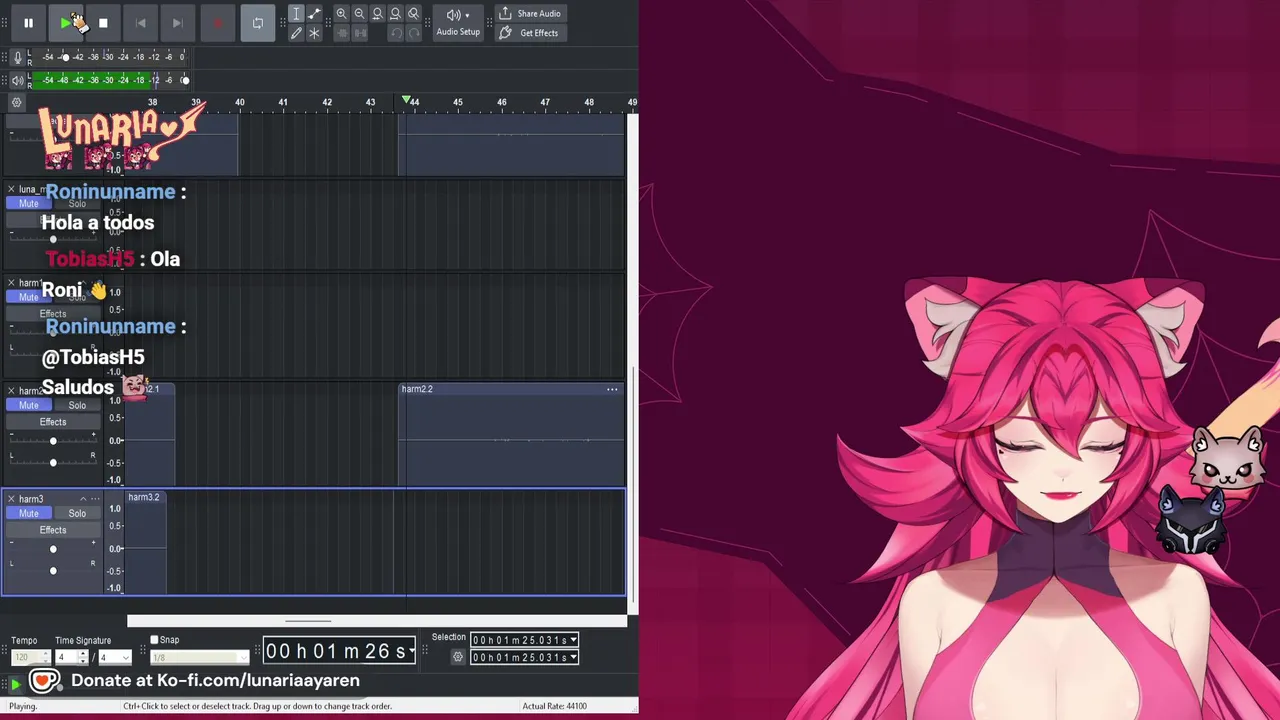Image resolution: width=1280 pixels, height=720 pixels.
Task: Click the Zoom Toggle icon
Action: 413,14
